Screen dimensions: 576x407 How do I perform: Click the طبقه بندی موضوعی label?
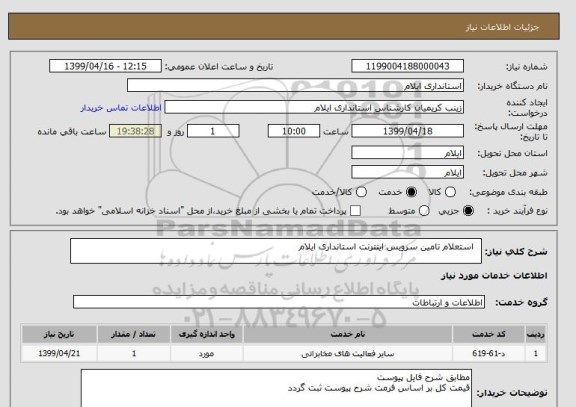coord(508,192)
